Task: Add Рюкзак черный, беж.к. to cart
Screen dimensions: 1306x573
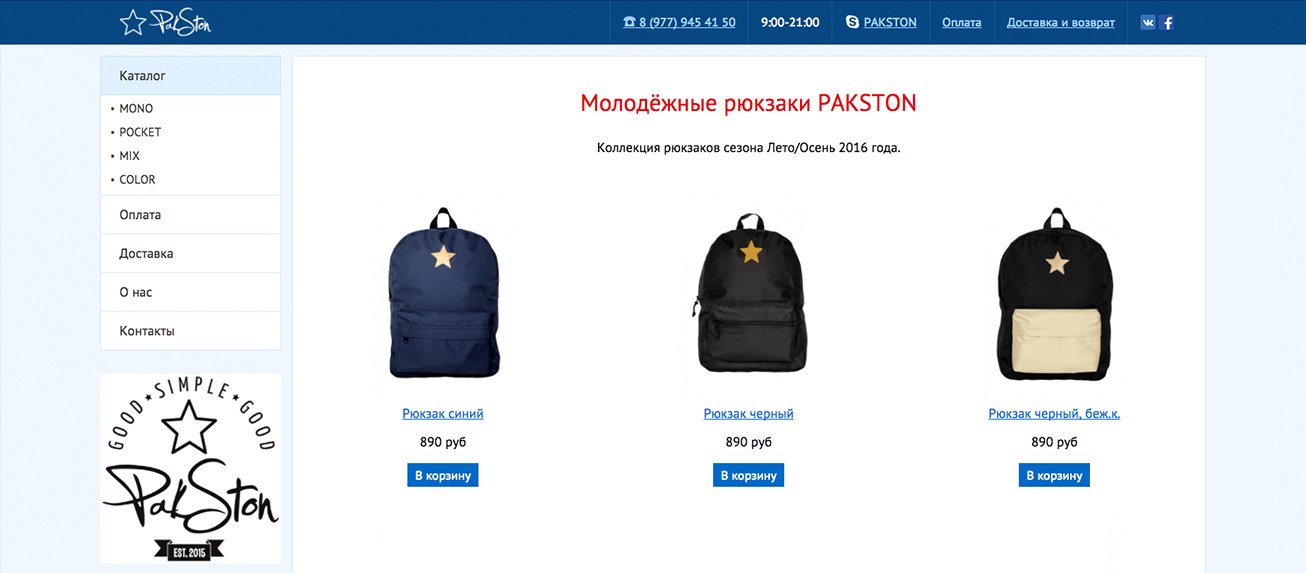Action: point(1054,475)
